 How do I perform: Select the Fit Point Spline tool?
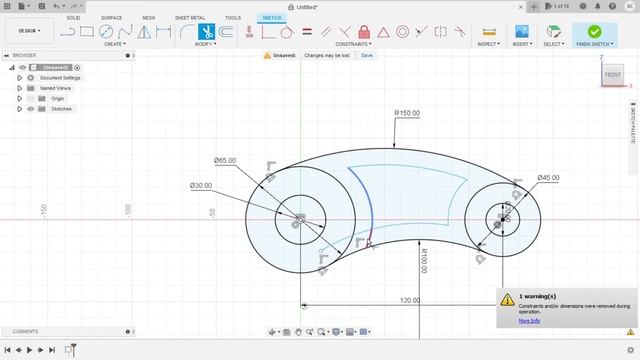pos(125,31)
